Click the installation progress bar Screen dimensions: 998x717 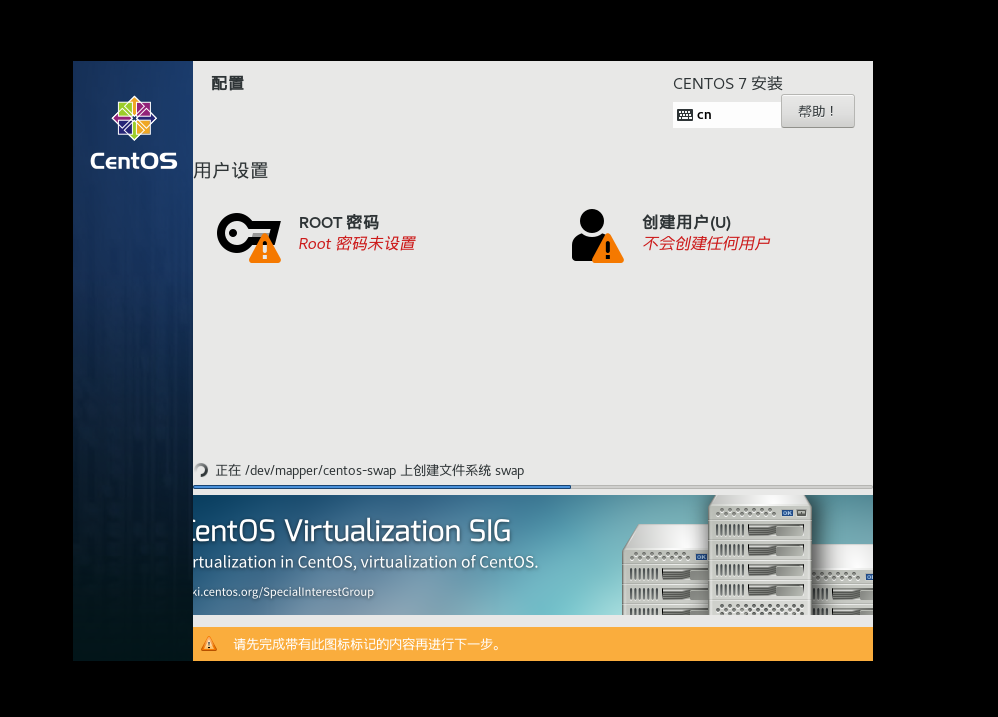pos(533,487)
